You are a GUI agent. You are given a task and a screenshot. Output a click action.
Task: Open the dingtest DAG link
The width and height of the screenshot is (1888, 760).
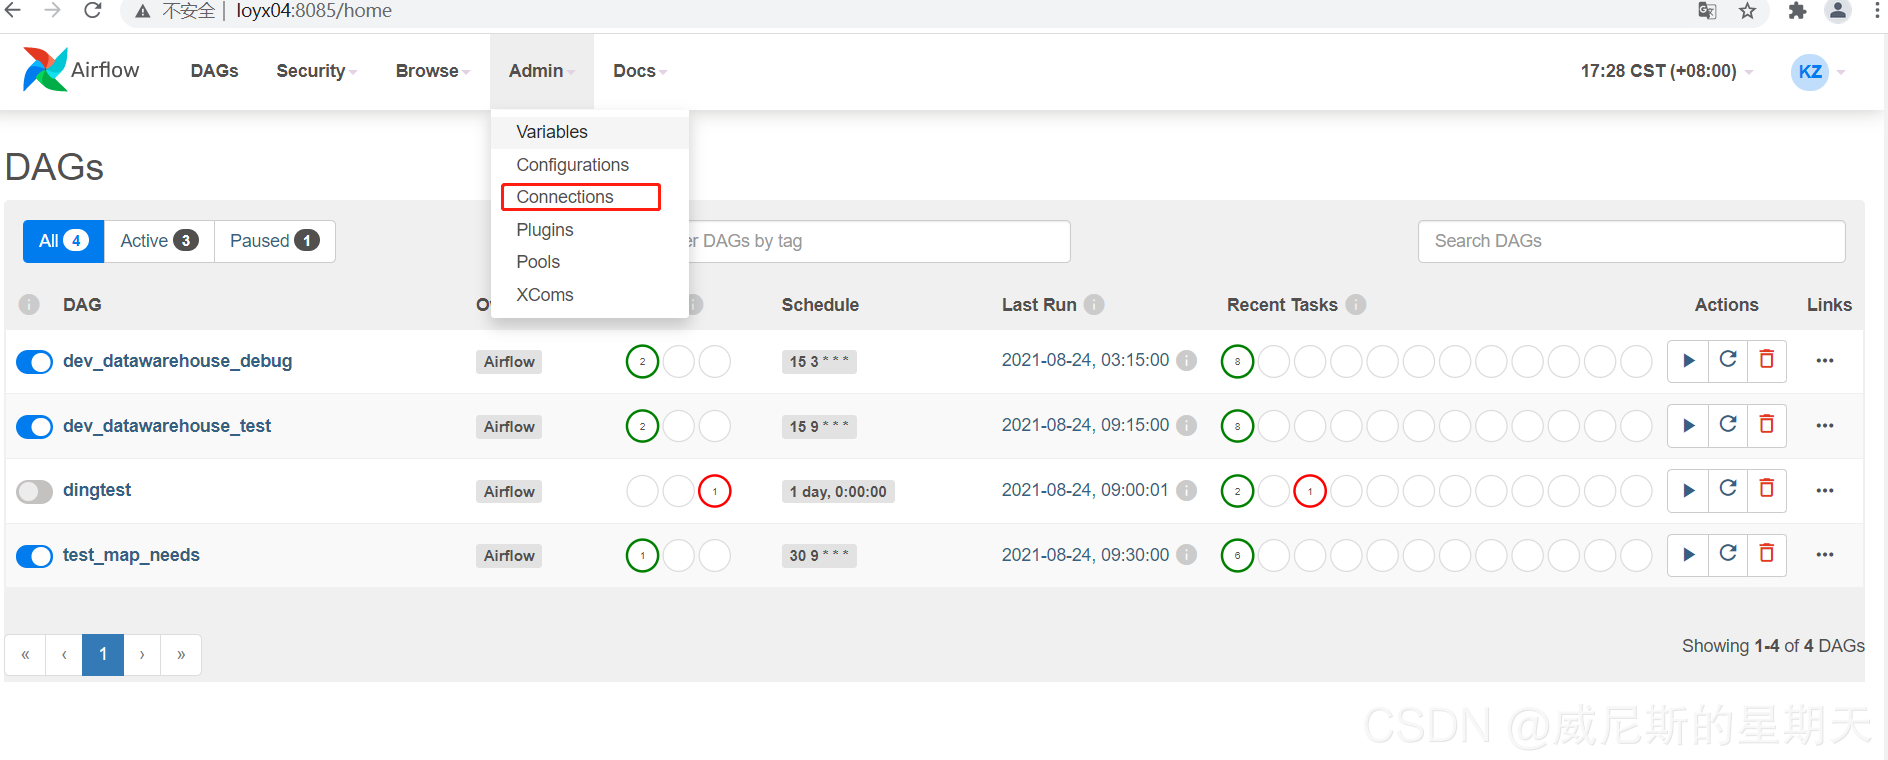click(97, 490)
